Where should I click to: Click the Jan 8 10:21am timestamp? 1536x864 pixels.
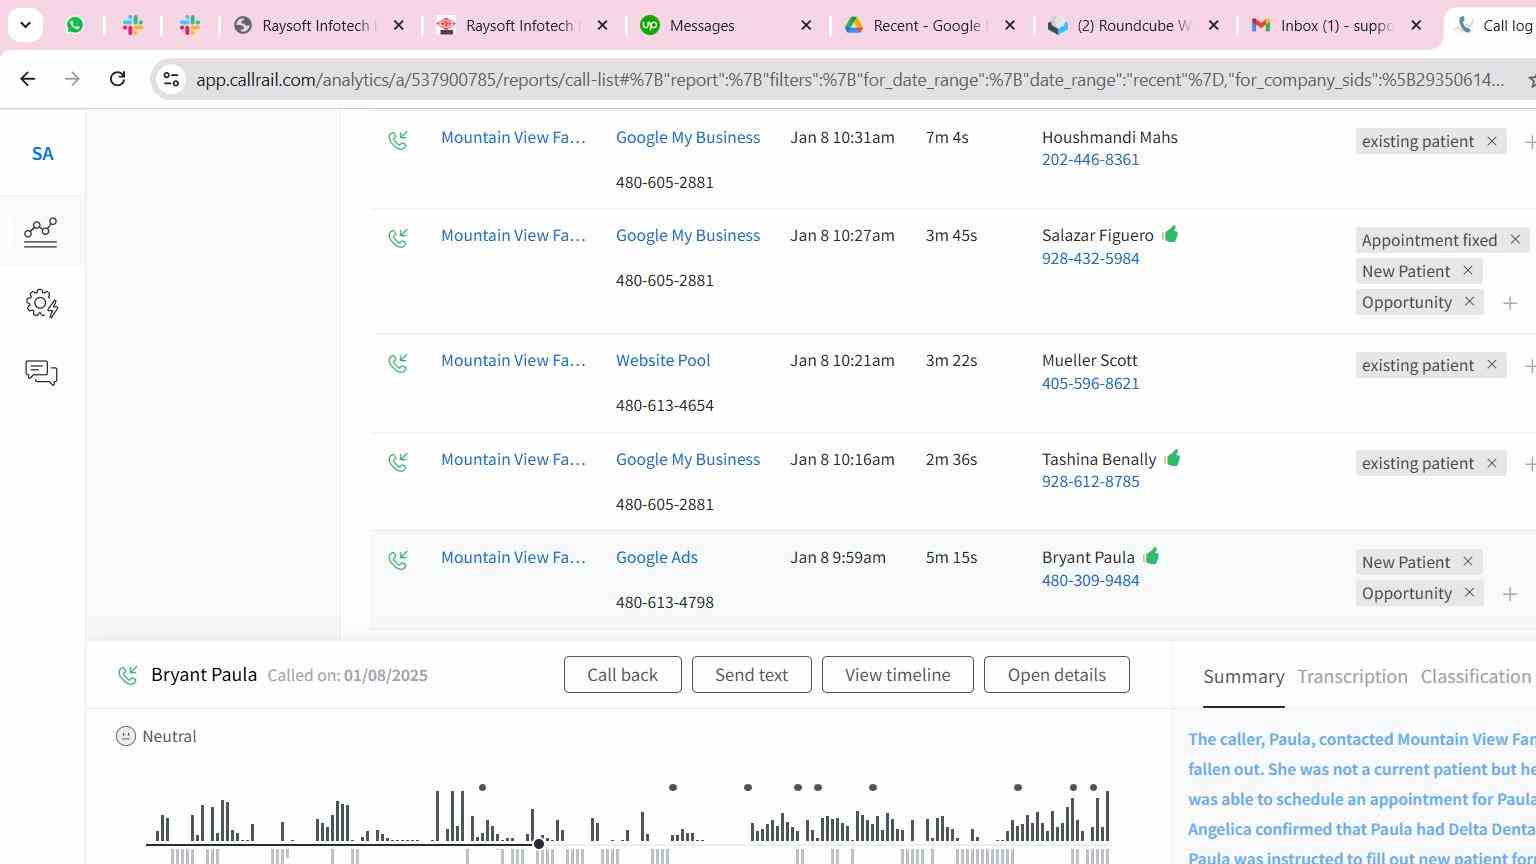(842, 361)
